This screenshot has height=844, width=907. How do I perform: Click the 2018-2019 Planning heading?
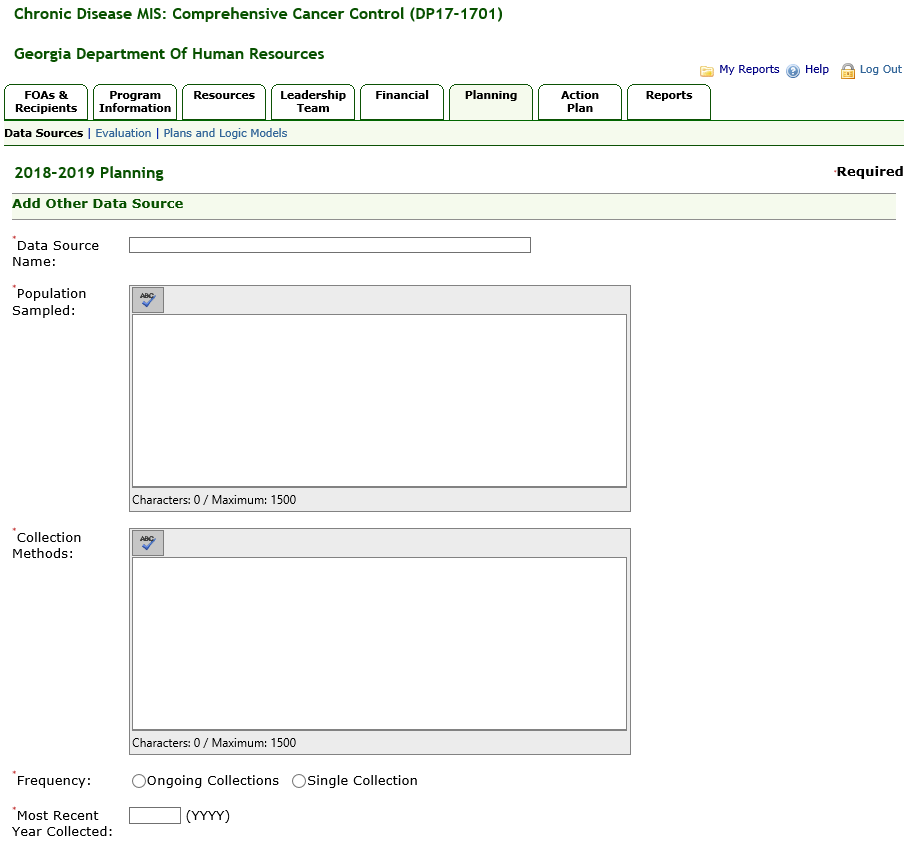click(89, 173)
